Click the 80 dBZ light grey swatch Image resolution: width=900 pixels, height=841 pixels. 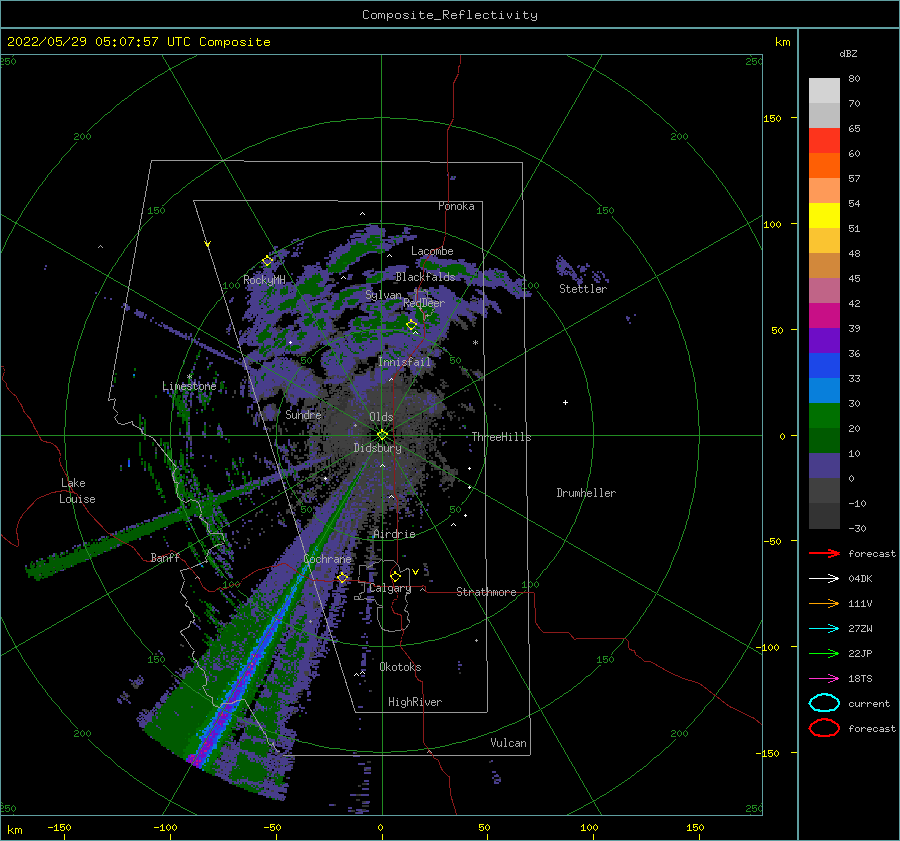tap(824, 91)
